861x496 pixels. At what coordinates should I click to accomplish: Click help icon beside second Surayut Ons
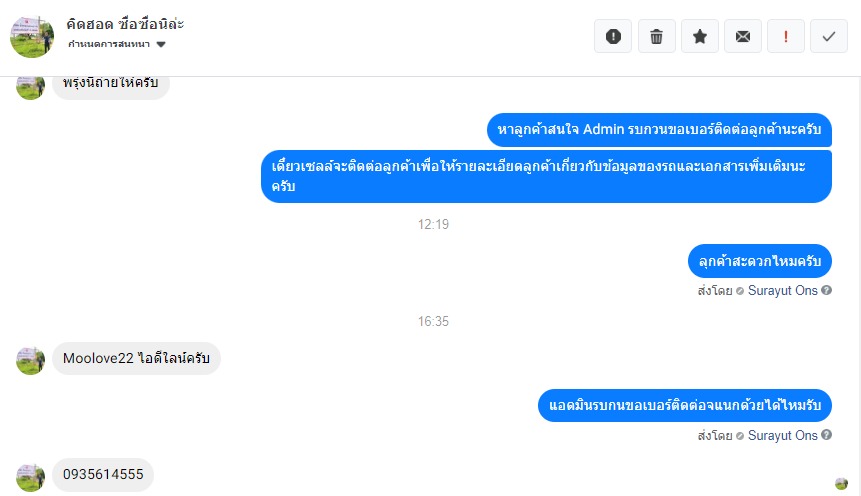pos(827,436)
